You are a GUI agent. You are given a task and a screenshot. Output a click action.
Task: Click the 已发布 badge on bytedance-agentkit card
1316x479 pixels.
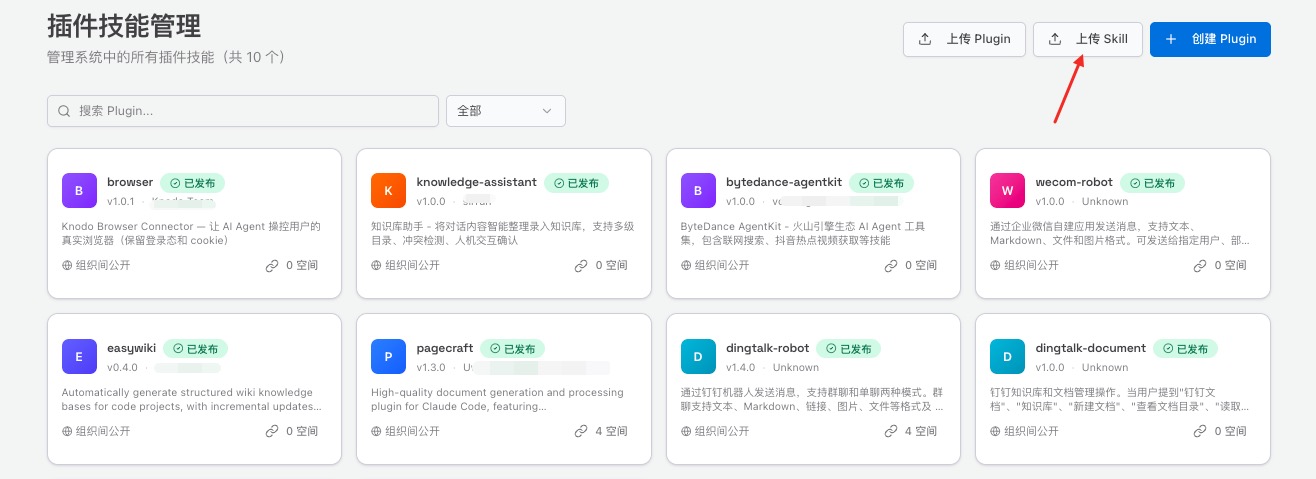point(881,183)
